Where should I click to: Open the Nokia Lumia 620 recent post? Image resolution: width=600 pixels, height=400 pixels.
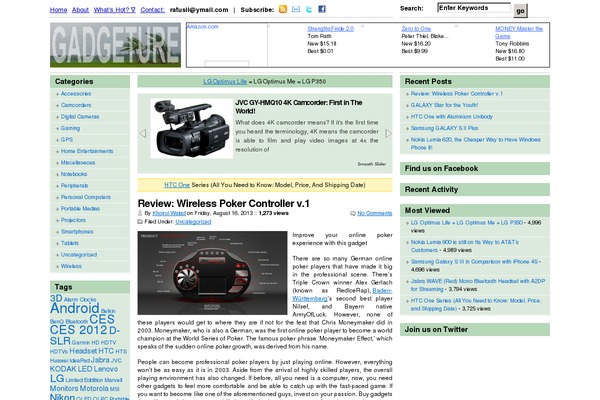click(476, 144)
